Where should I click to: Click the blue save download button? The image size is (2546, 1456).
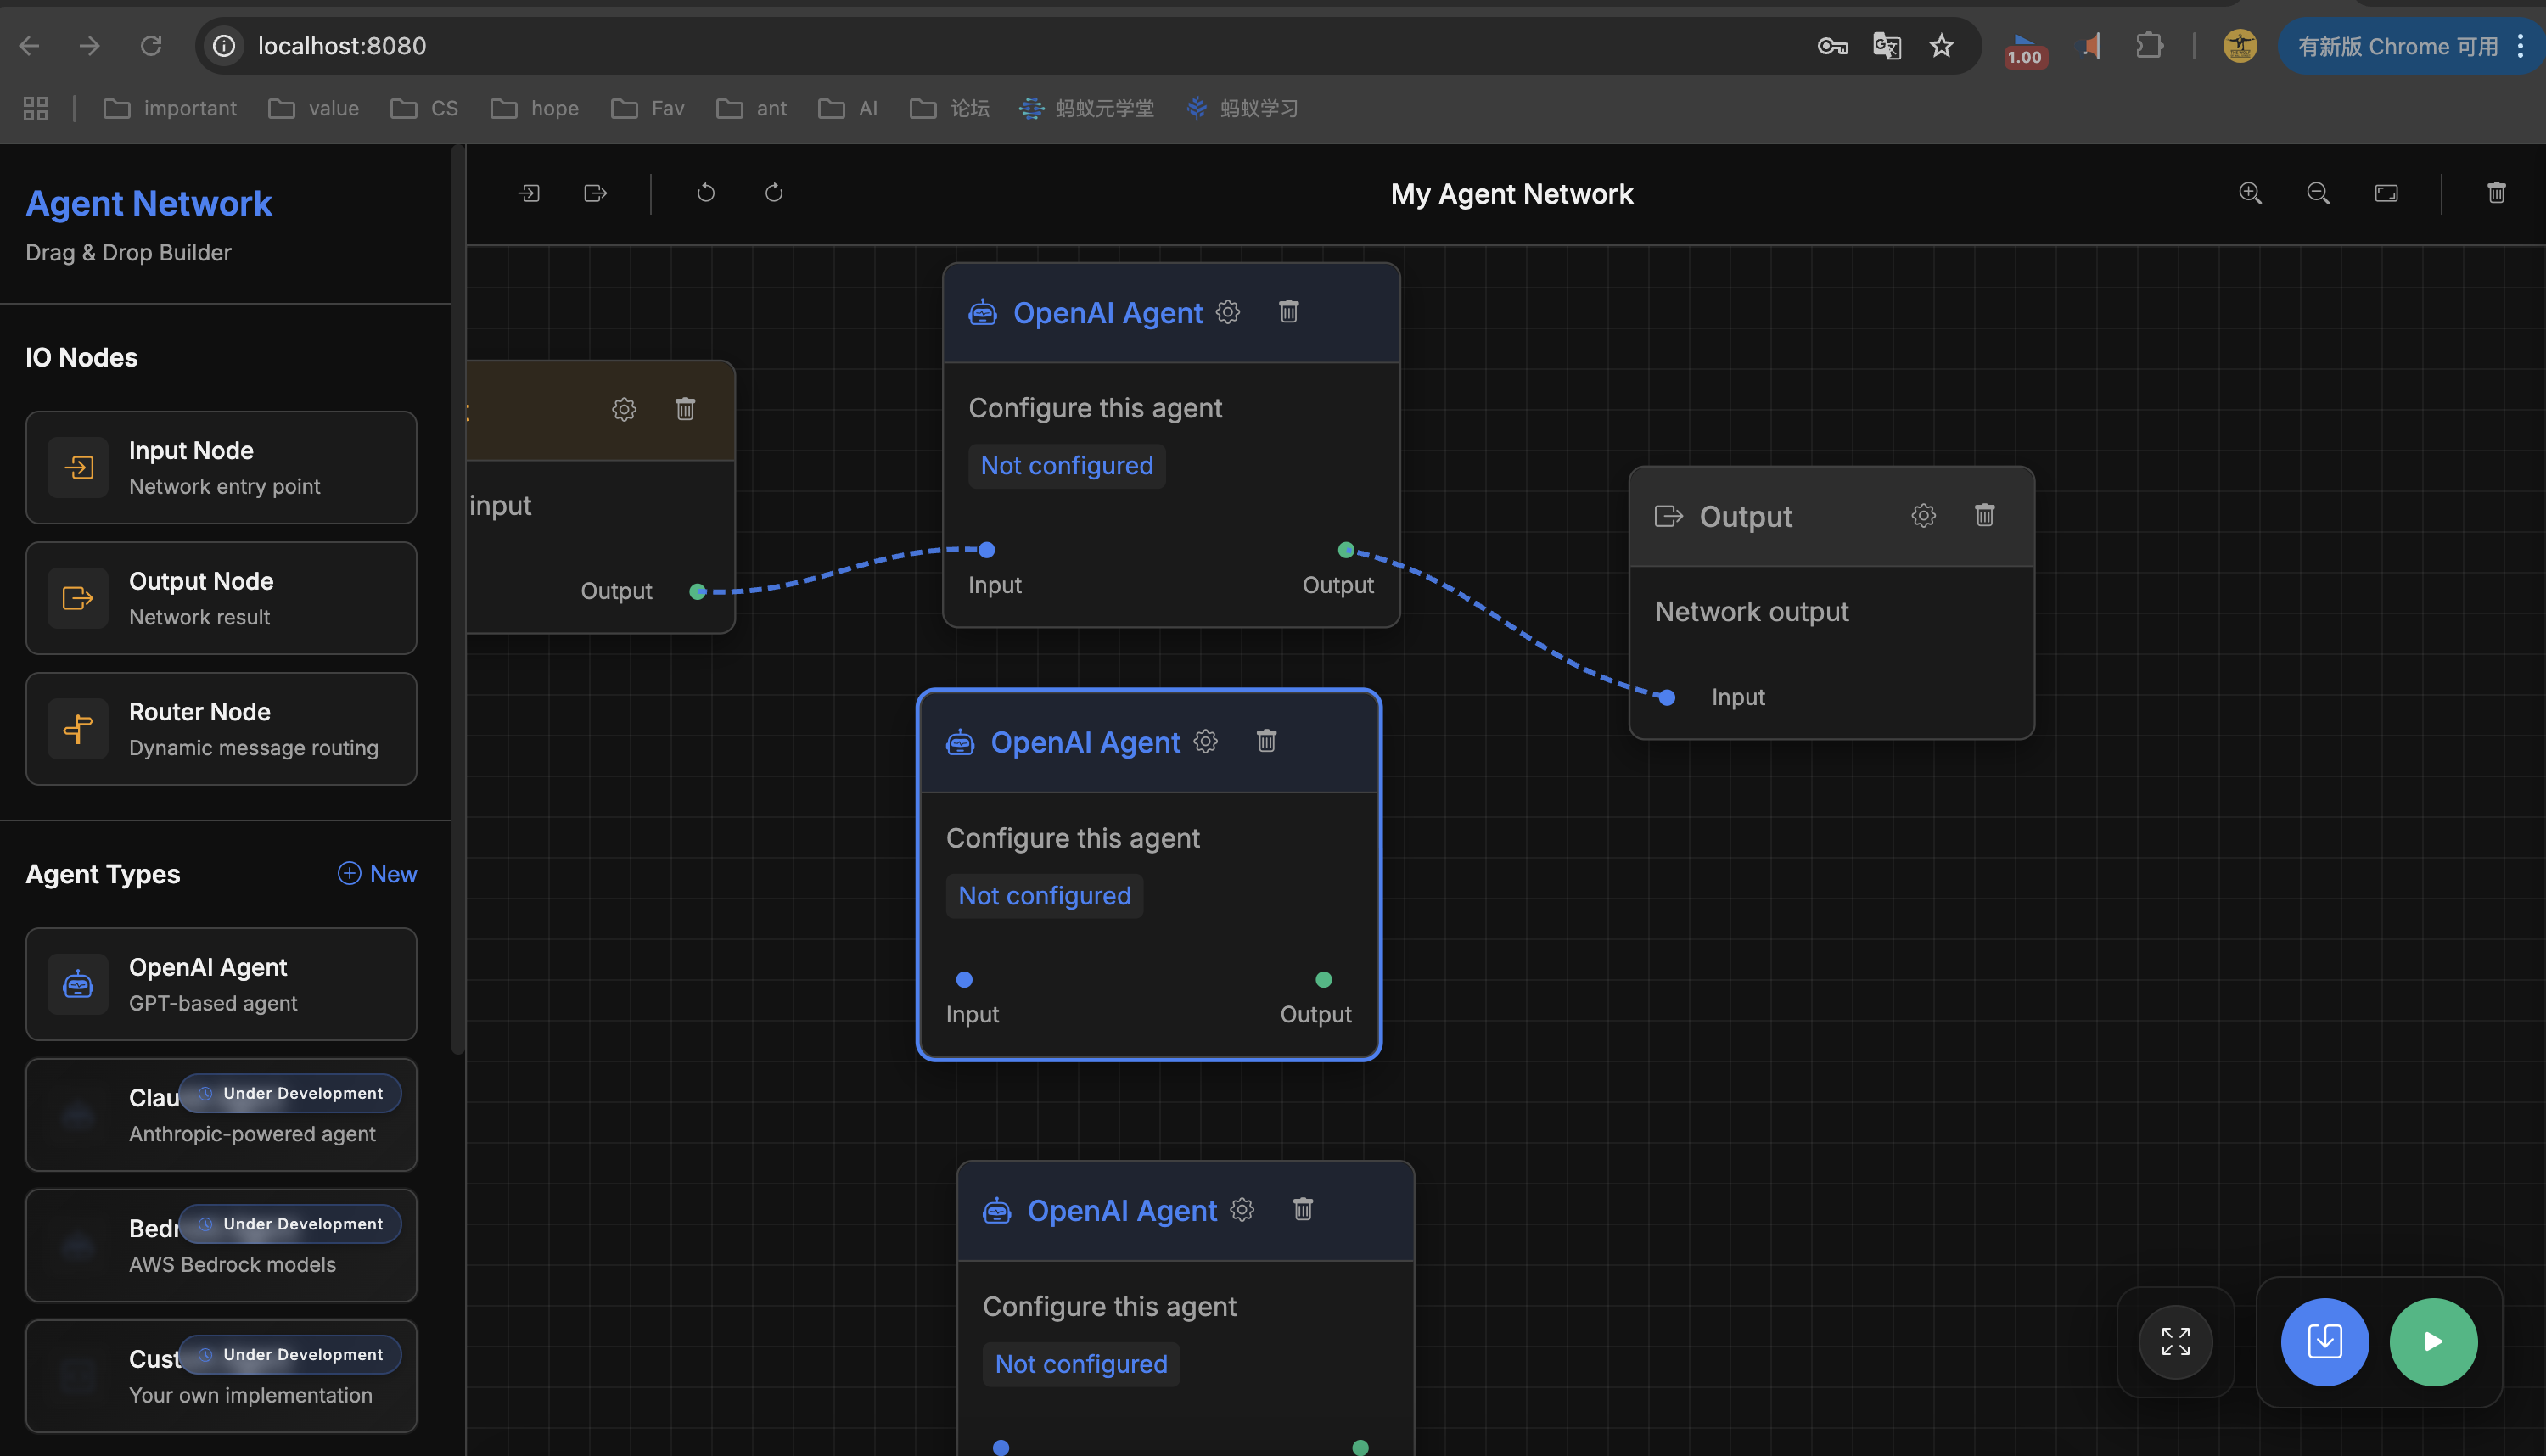pos(2324,1341)
